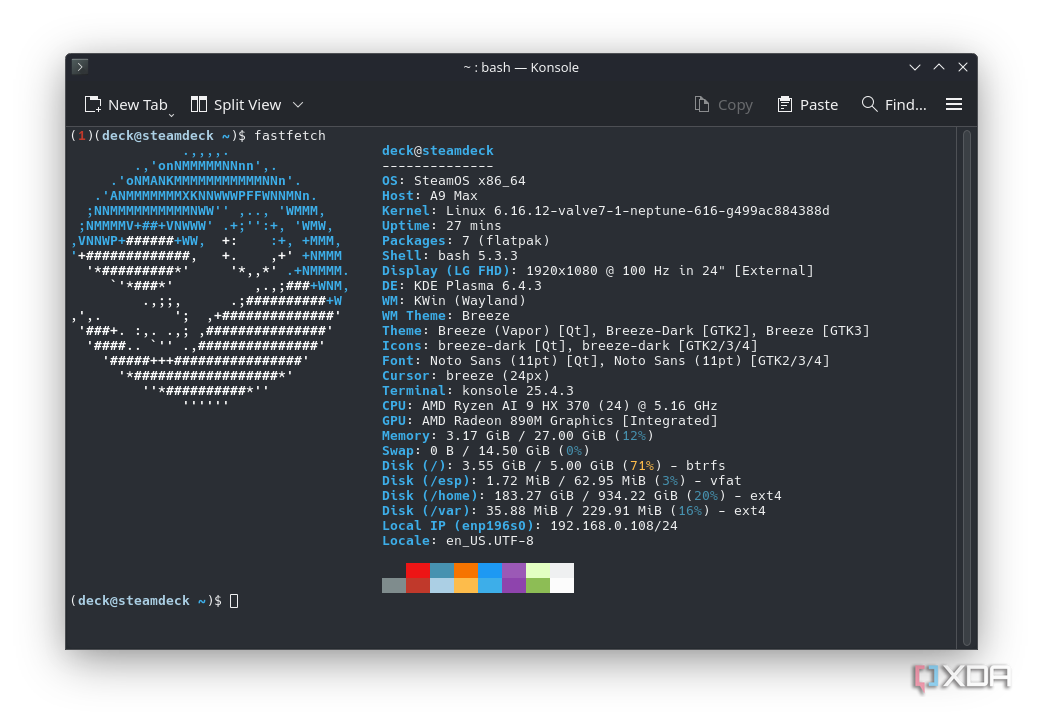This screenshot has width=1043, height=727.
Task: Click the Split View button
Action: [x=237, y=104]
